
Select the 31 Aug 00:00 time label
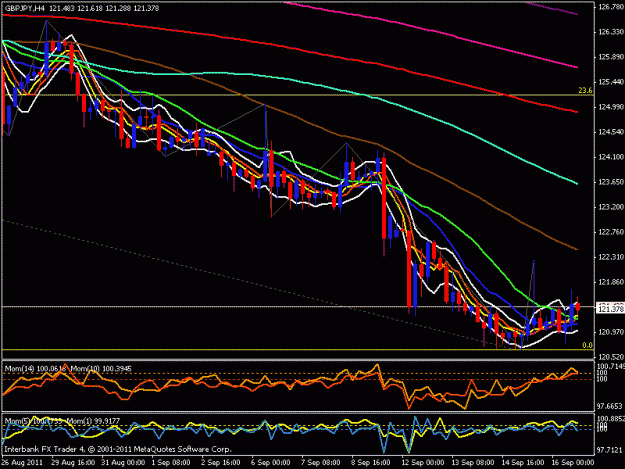(x=123, y=462)
